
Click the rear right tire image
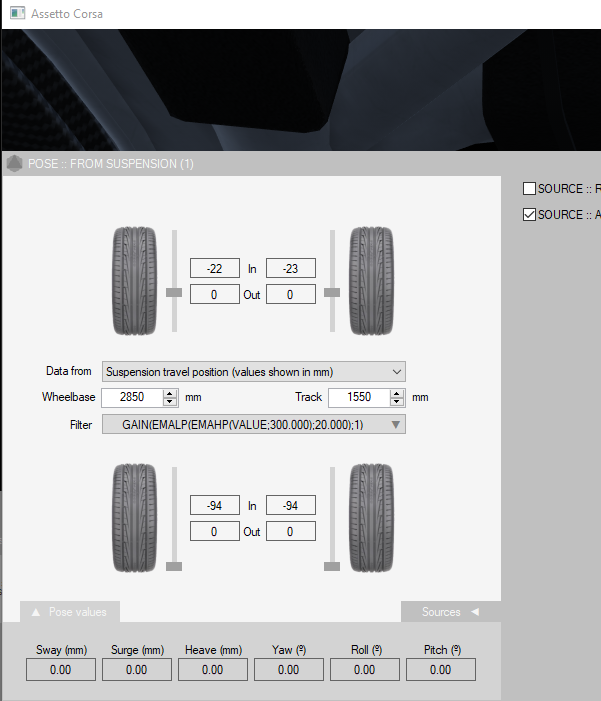click(371, 518)
